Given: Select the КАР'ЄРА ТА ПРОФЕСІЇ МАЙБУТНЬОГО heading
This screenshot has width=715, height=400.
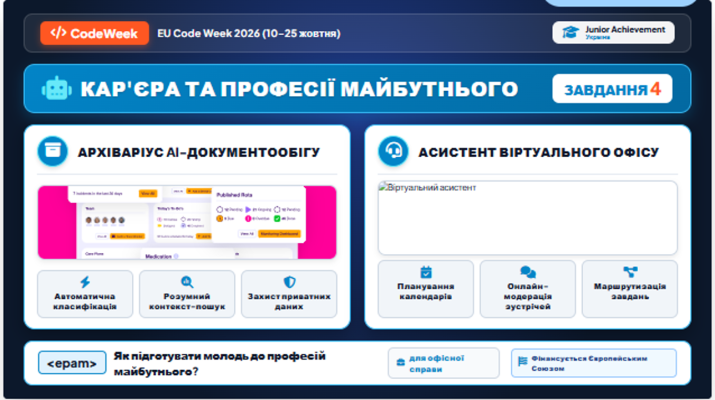Looking at the screenshot, I should tap(299, 89).
